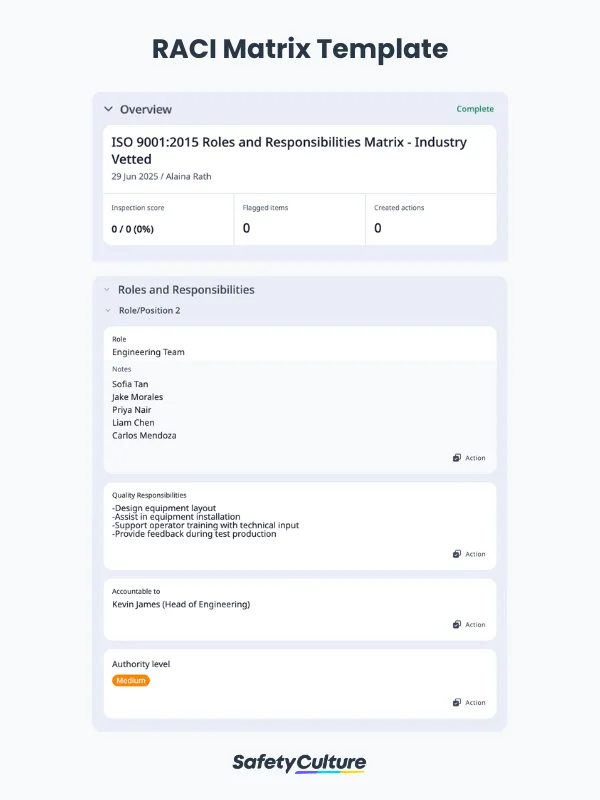The image size is (600, 800).
Task: Click the Quality Responsibilities text
Action: point(205,521)
